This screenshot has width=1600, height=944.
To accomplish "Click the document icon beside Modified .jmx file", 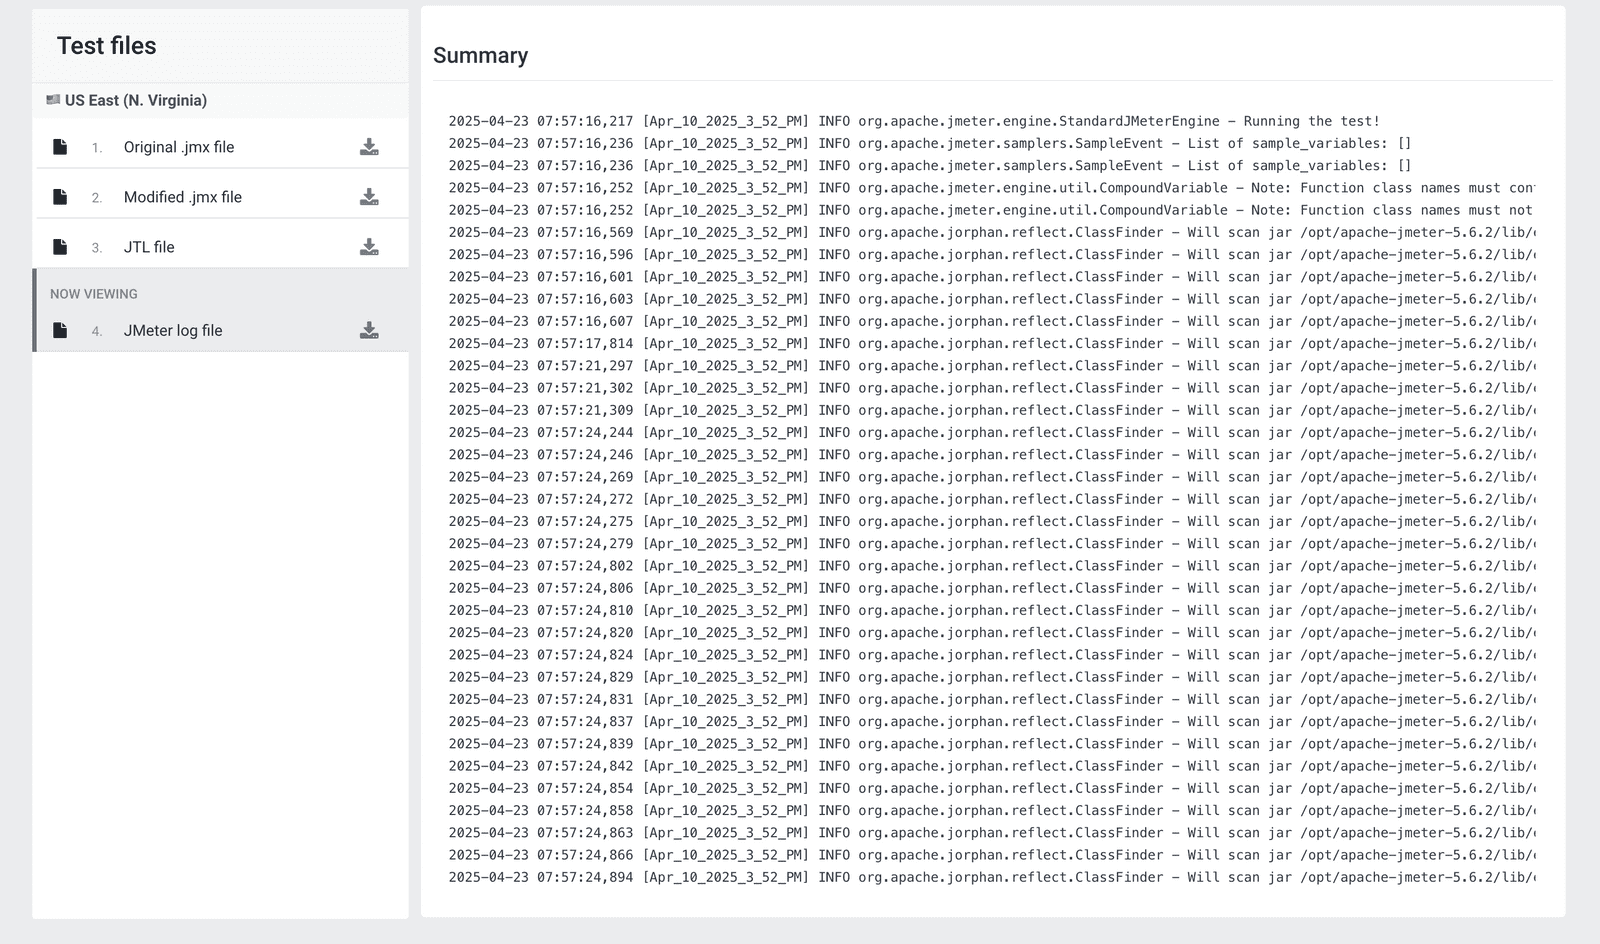I will pos(60,197).
